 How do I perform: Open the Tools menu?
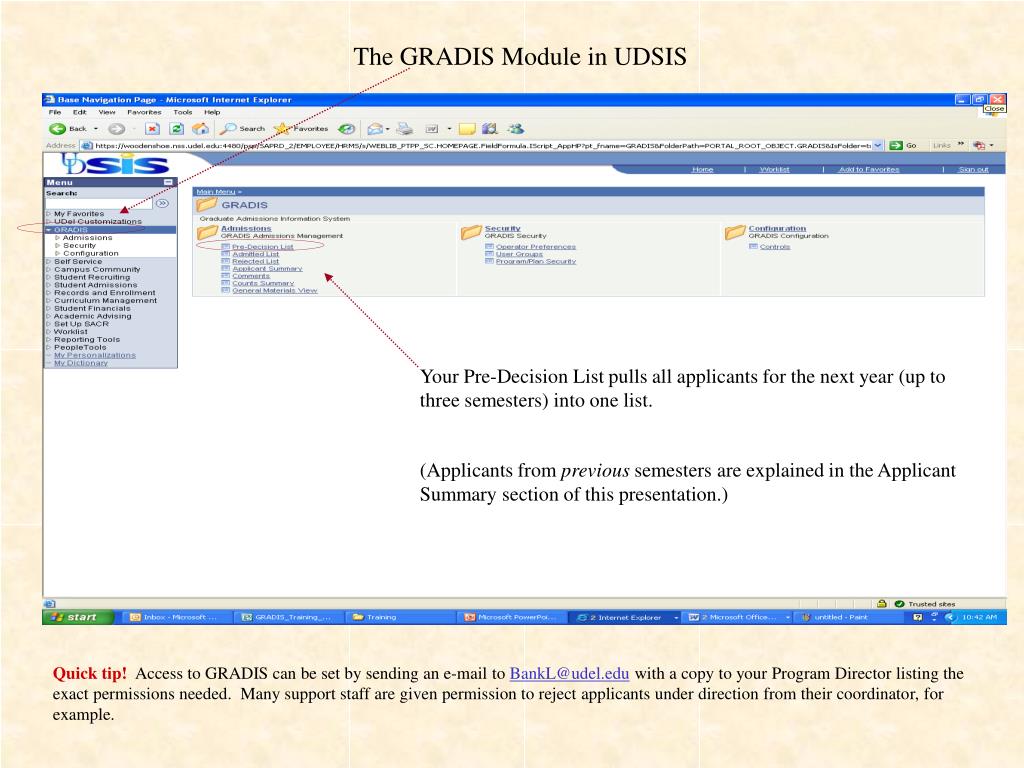(x=183, y=112)
